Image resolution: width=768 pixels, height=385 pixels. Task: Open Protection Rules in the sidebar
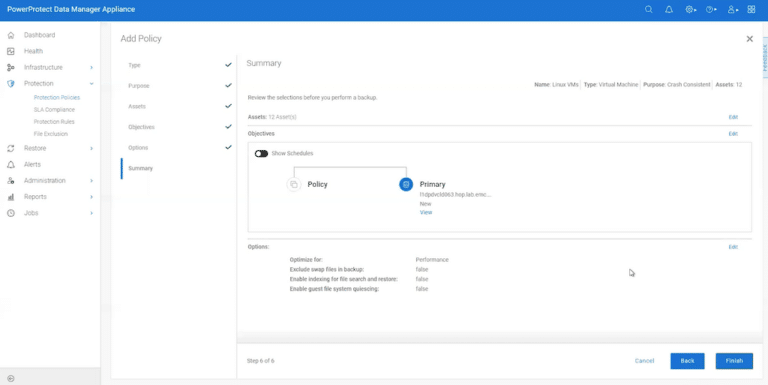tap(54, 121)
